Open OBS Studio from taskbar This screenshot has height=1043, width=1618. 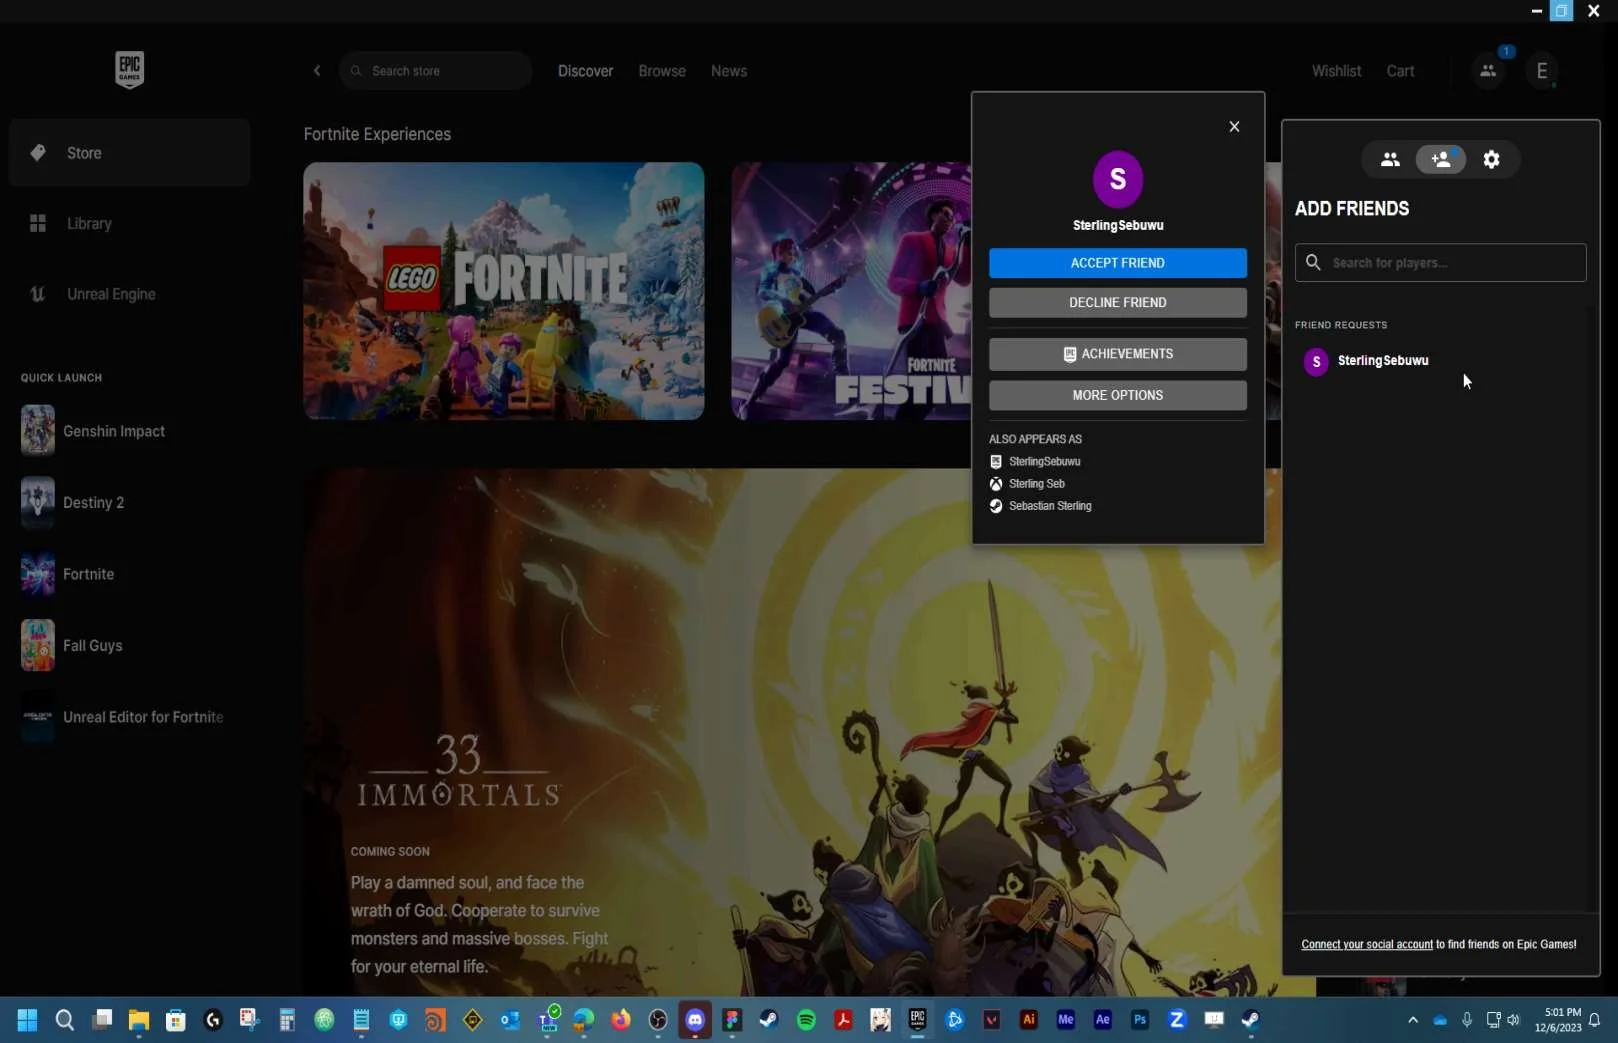tap(658, 1020)
